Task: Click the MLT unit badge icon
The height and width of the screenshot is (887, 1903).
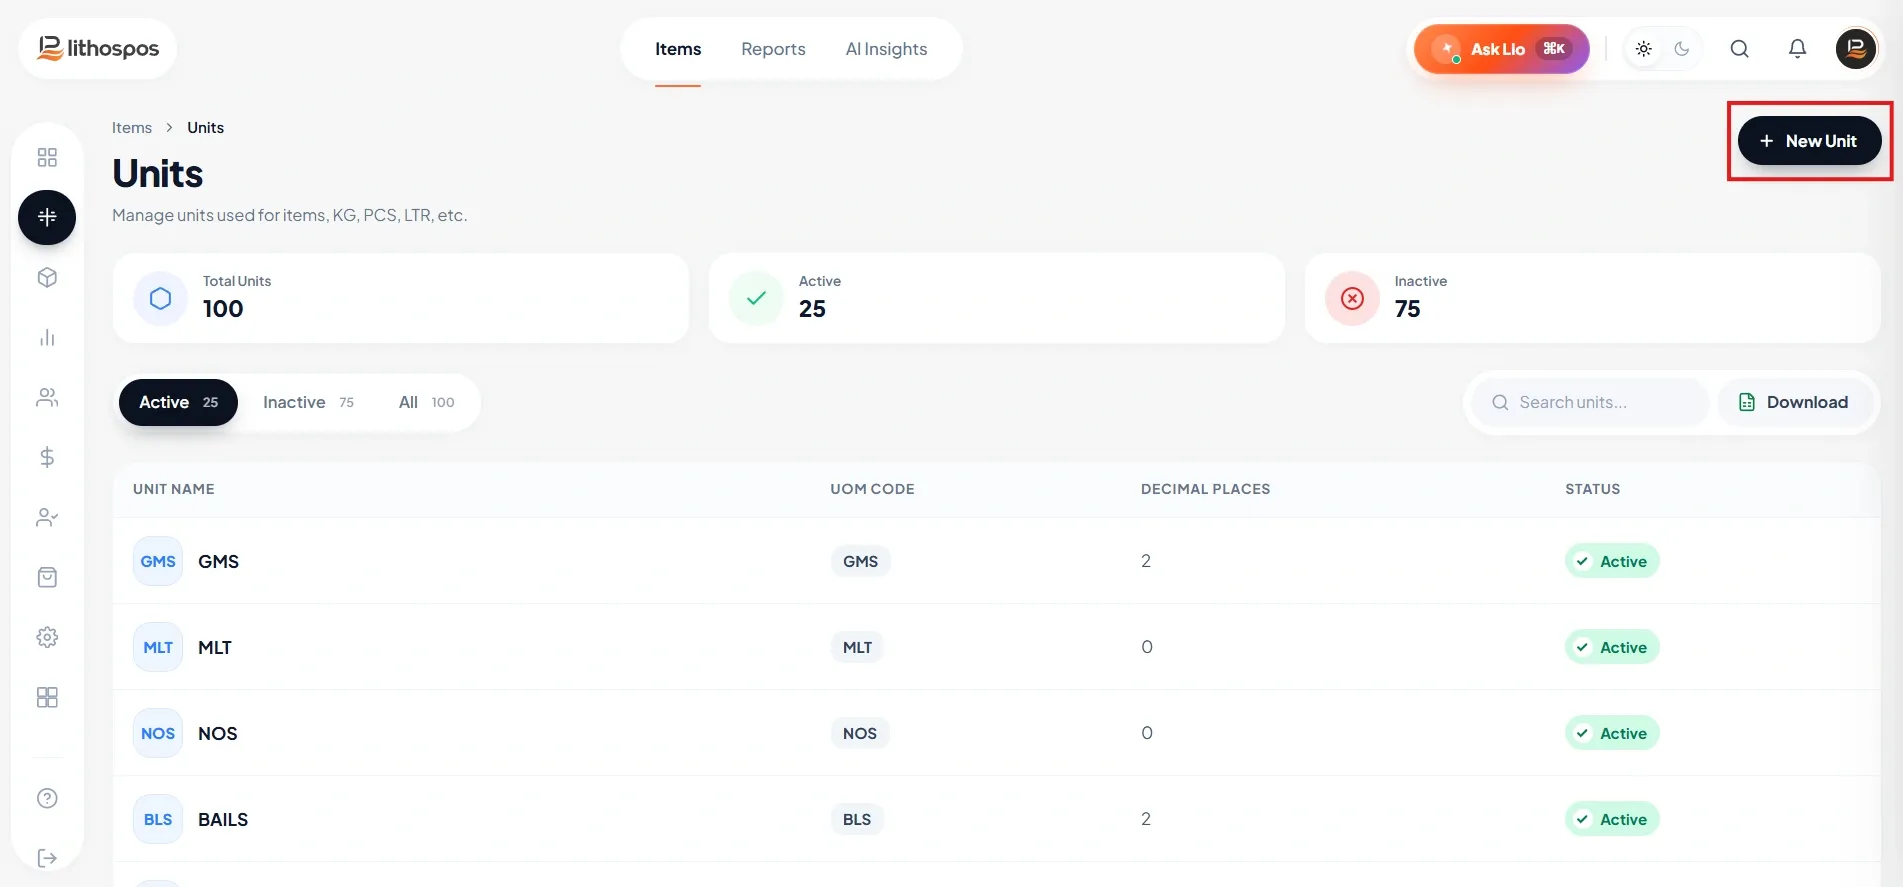Action: [158, 647]
